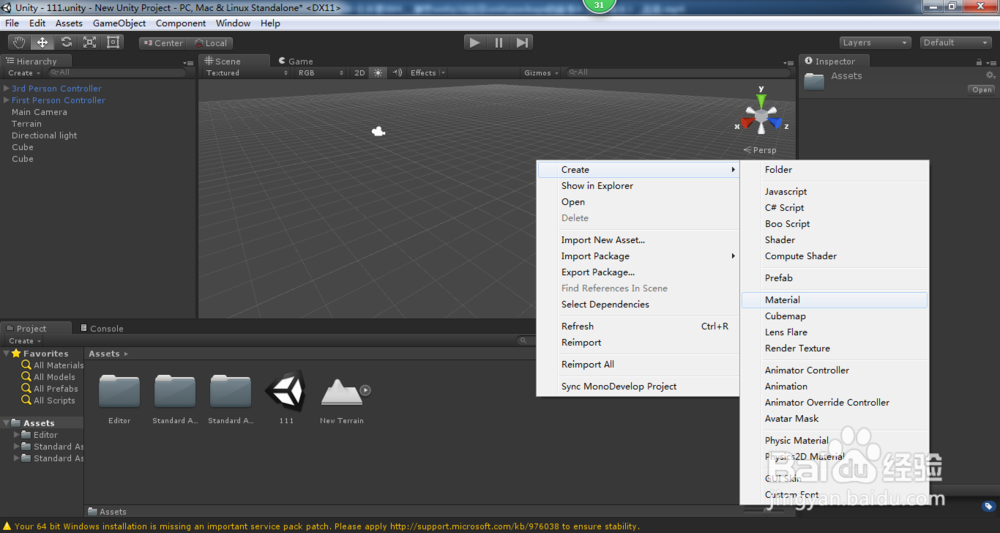This screenshot has width=1000, height=533.
Task: Select the Editor folder asset
Action: tap(119, 391)
